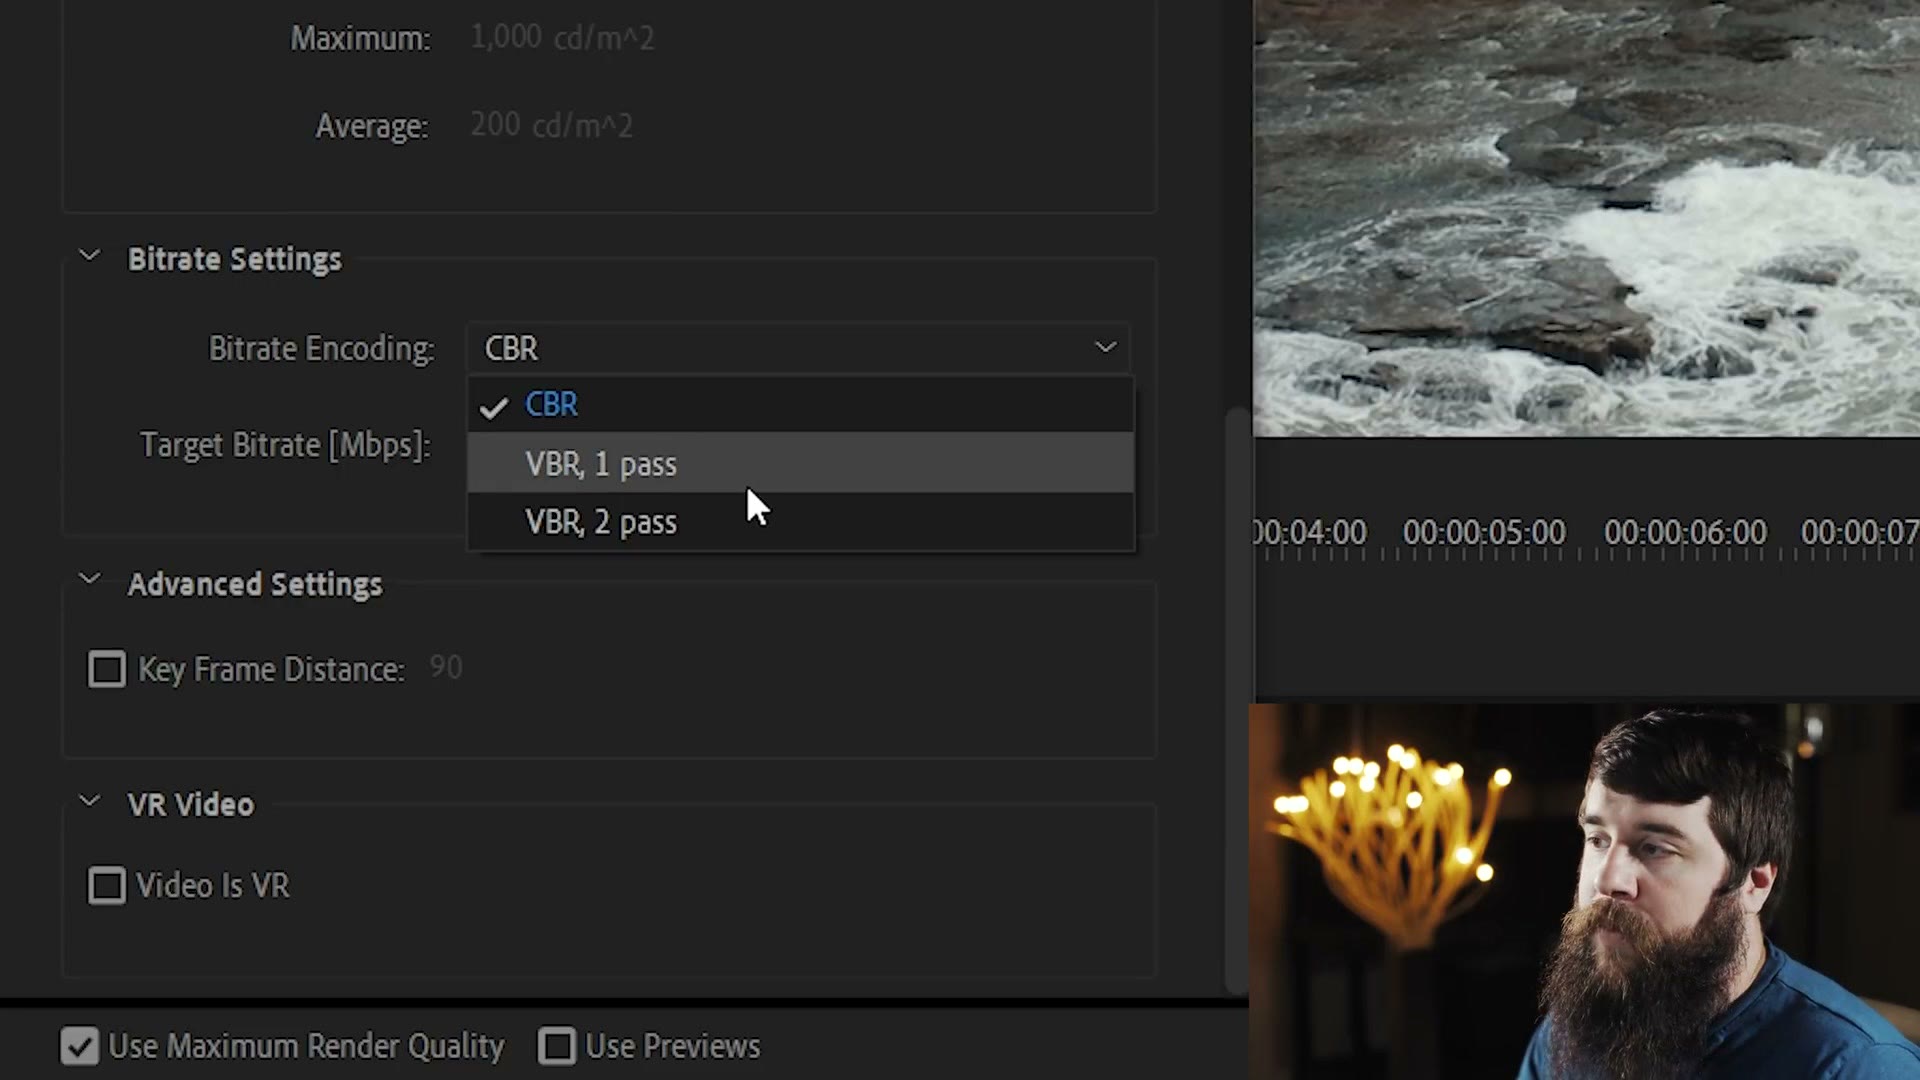The height and width of the screenshot is (1080, 1920).
Task: Enable the Use Previews checkbox
Action: 557,1046
